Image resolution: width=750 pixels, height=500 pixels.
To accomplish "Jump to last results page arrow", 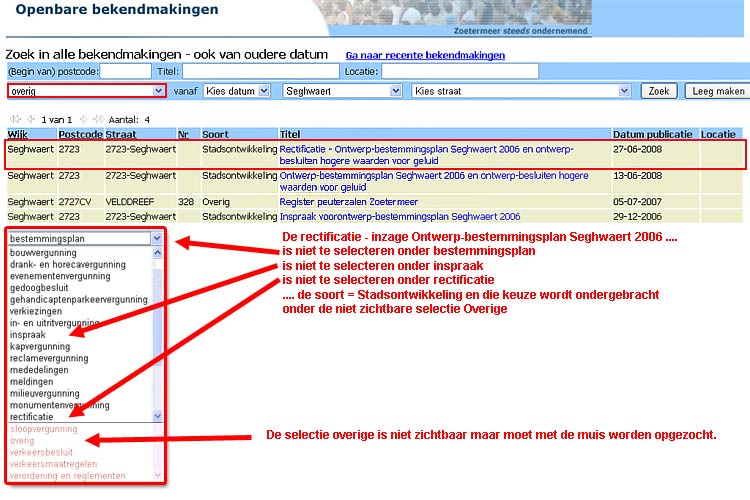I will [98, 119].
